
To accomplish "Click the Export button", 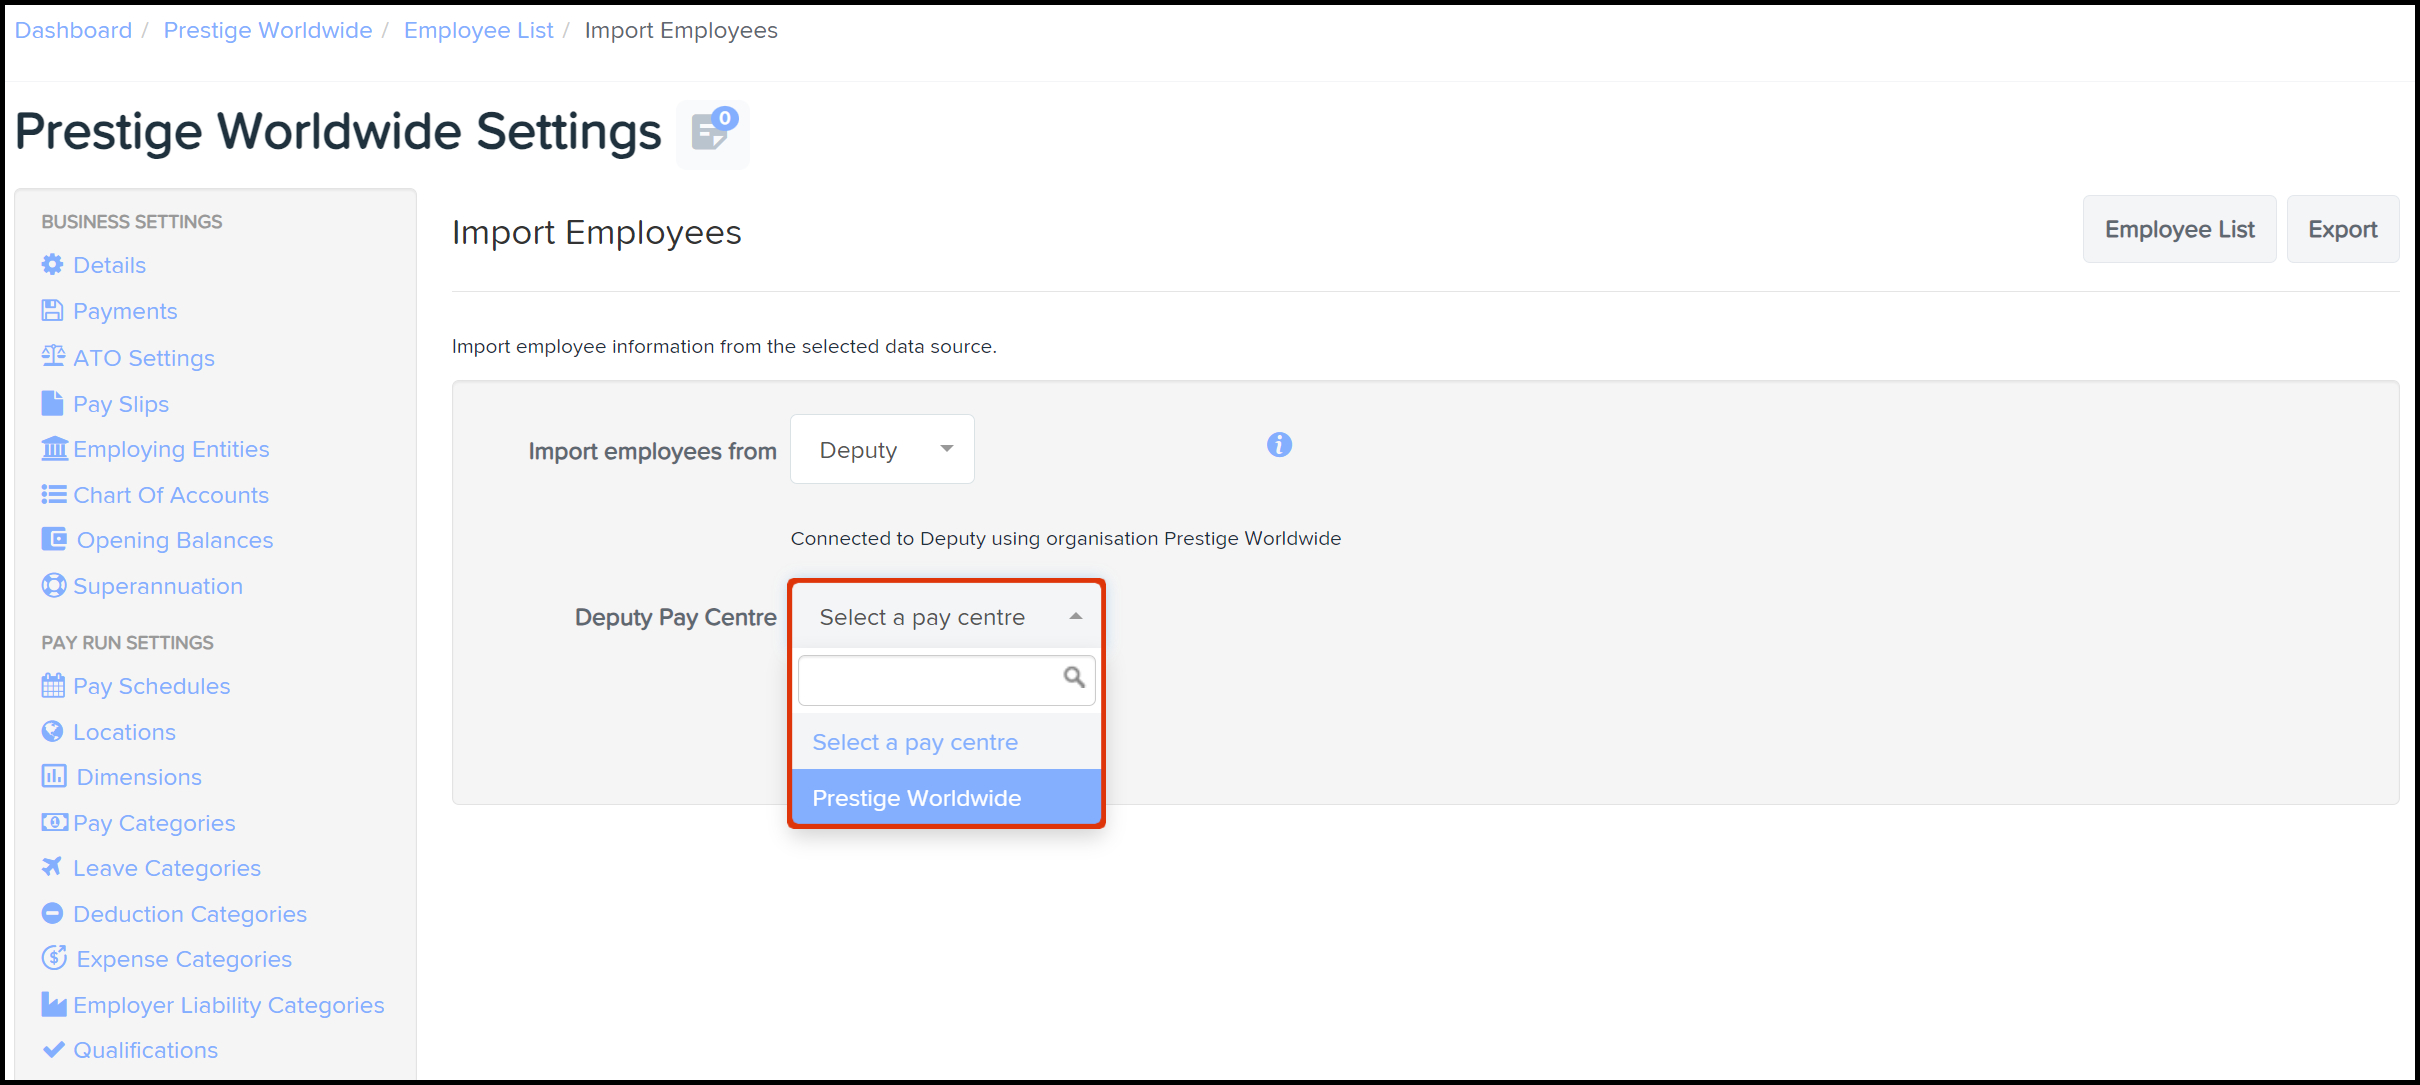I will pos(2341,230).
